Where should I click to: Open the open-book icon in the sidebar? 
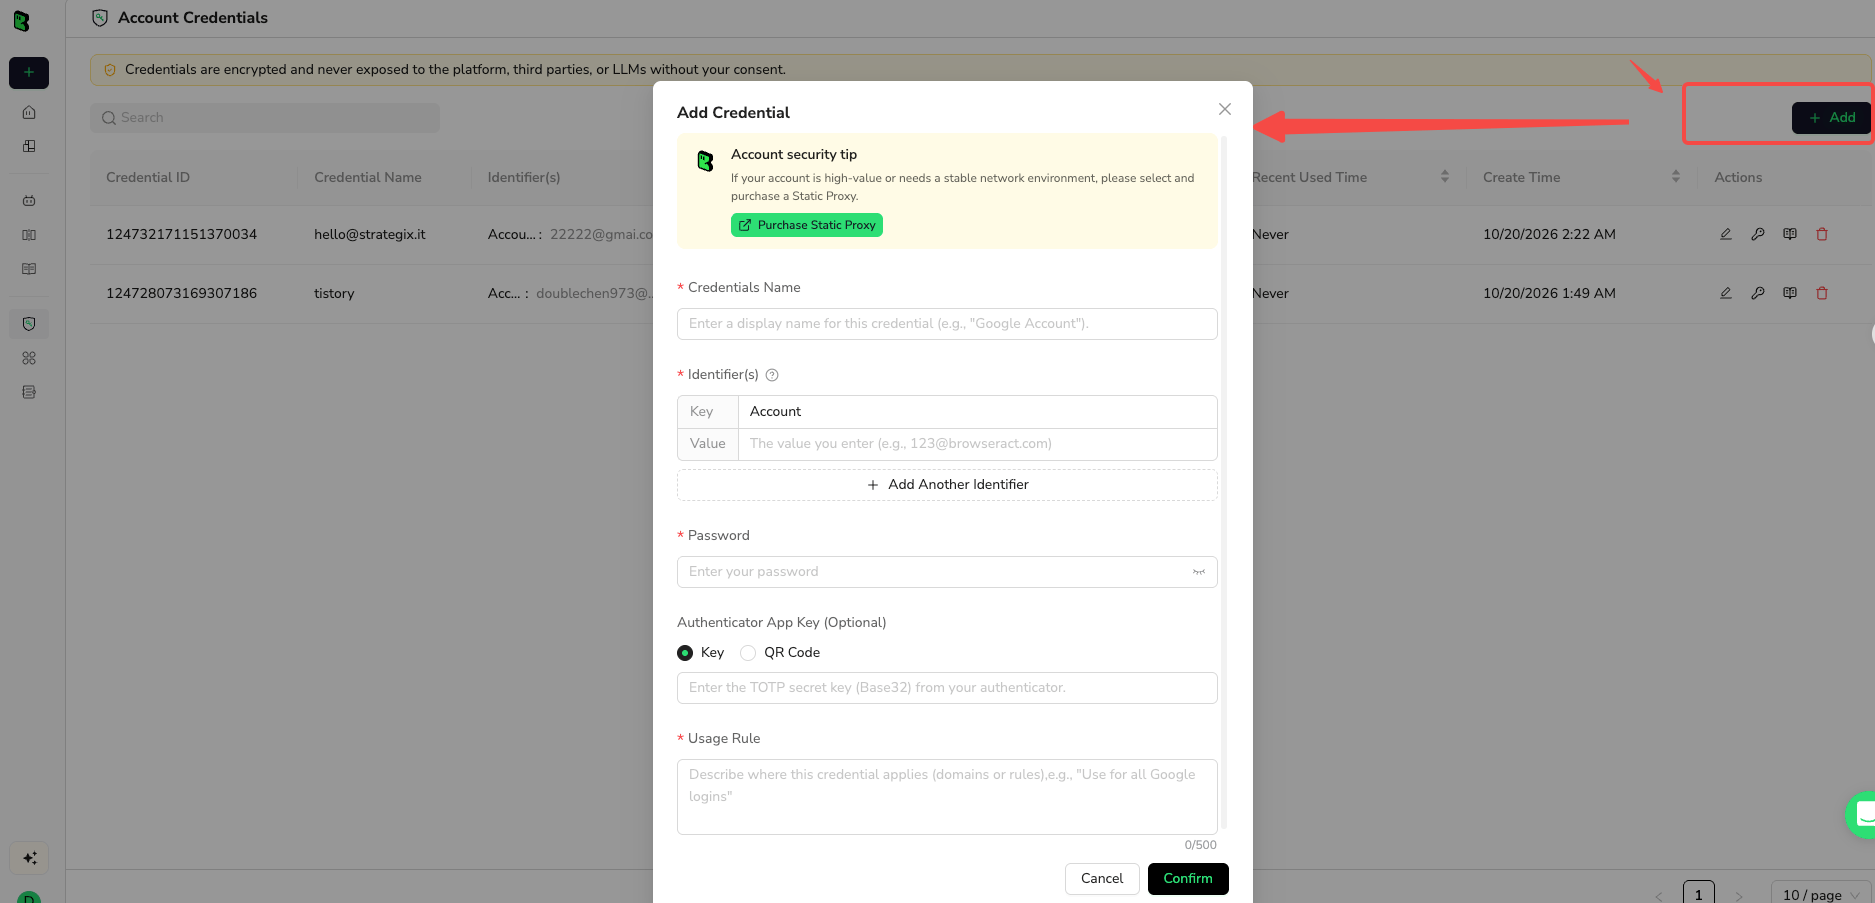[x=29, y=269]
